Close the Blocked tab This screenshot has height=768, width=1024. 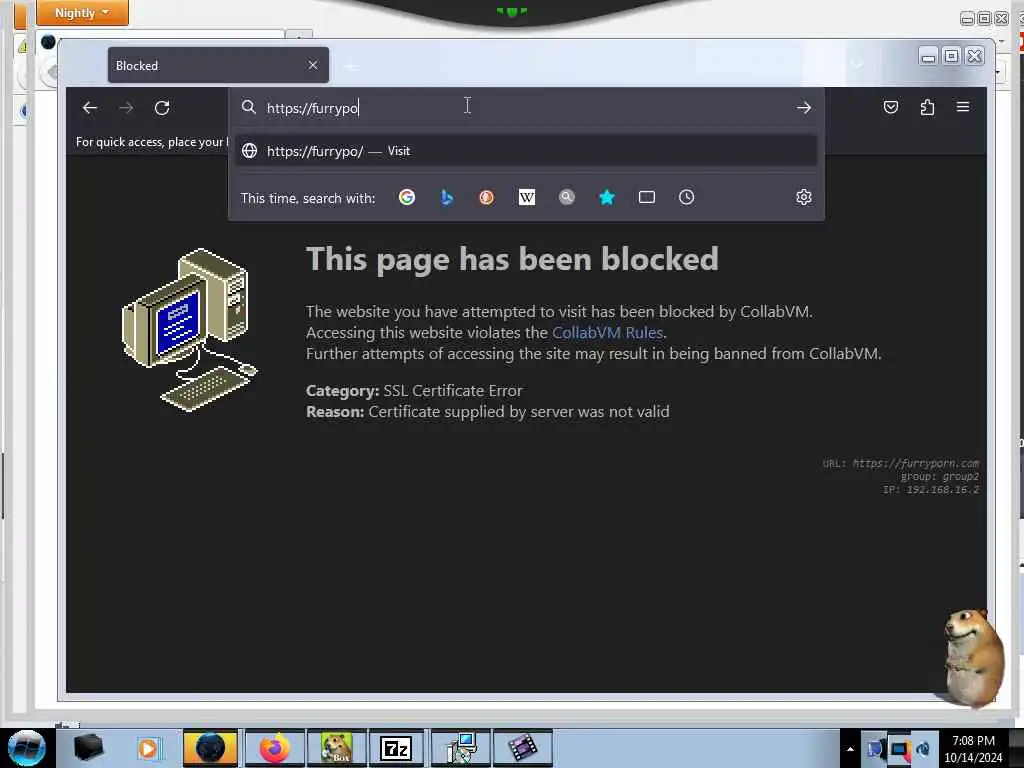pos(313,65)
